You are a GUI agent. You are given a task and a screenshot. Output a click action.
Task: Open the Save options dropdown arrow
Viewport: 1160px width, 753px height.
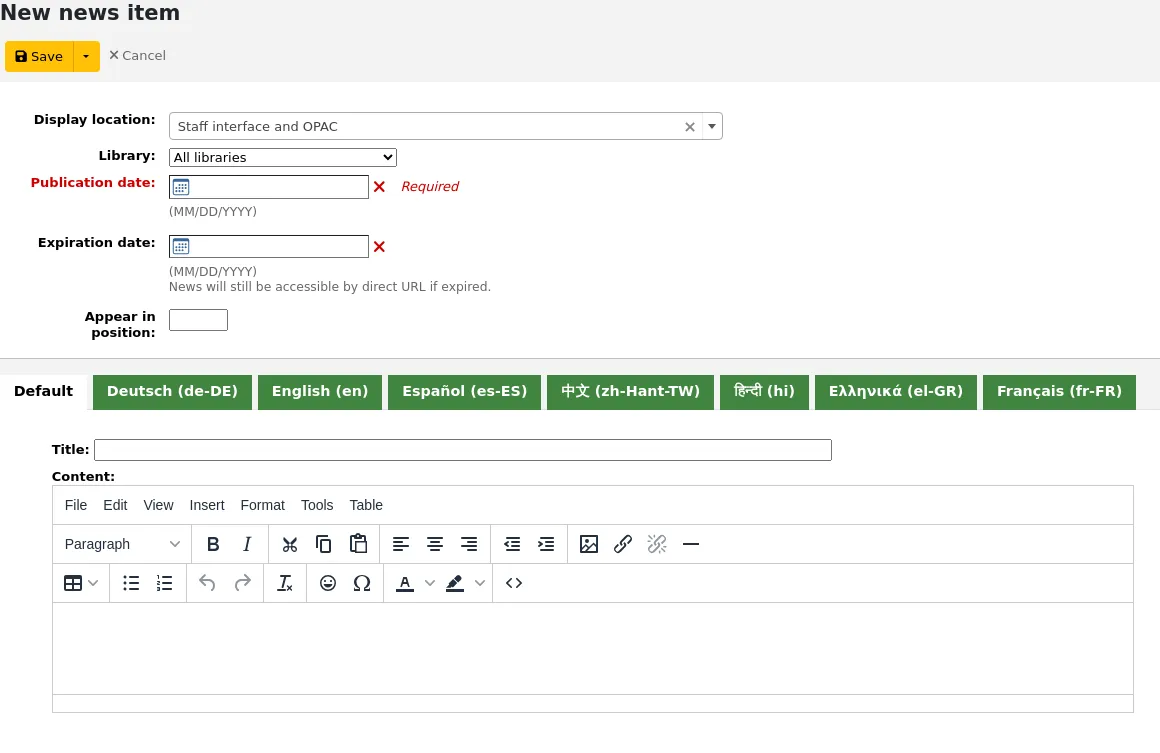tap(87, 57)
